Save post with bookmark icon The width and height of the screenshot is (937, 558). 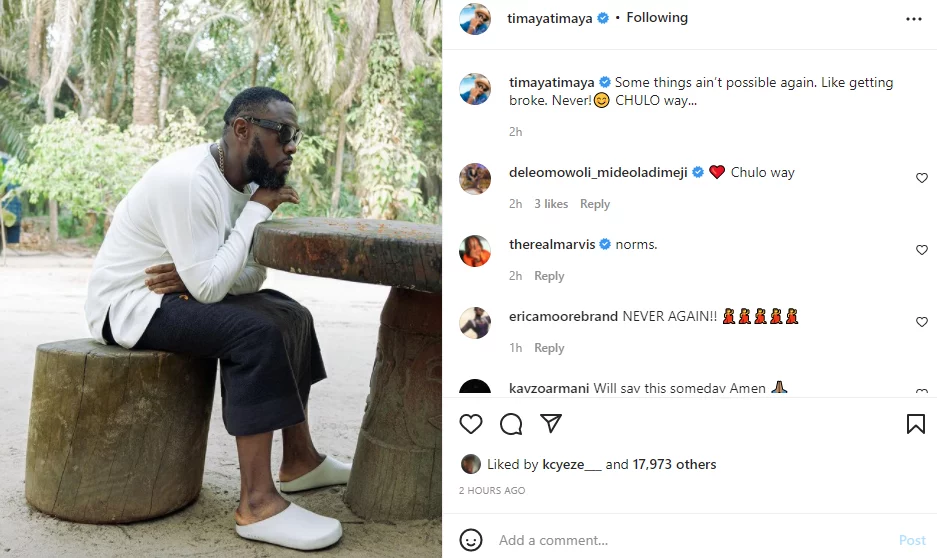[x=915, y=424]
